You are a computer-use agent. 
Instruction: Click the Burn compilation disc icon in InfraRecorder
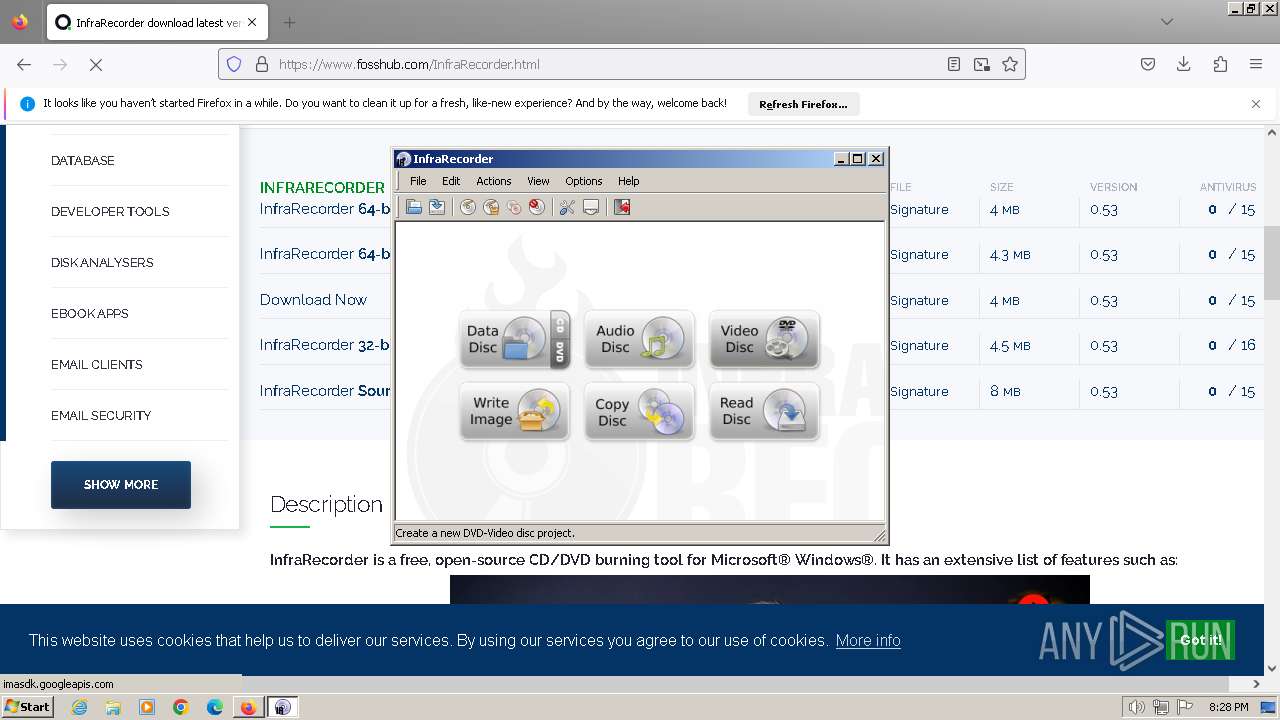pyautogui.click(x=467, y=207)
